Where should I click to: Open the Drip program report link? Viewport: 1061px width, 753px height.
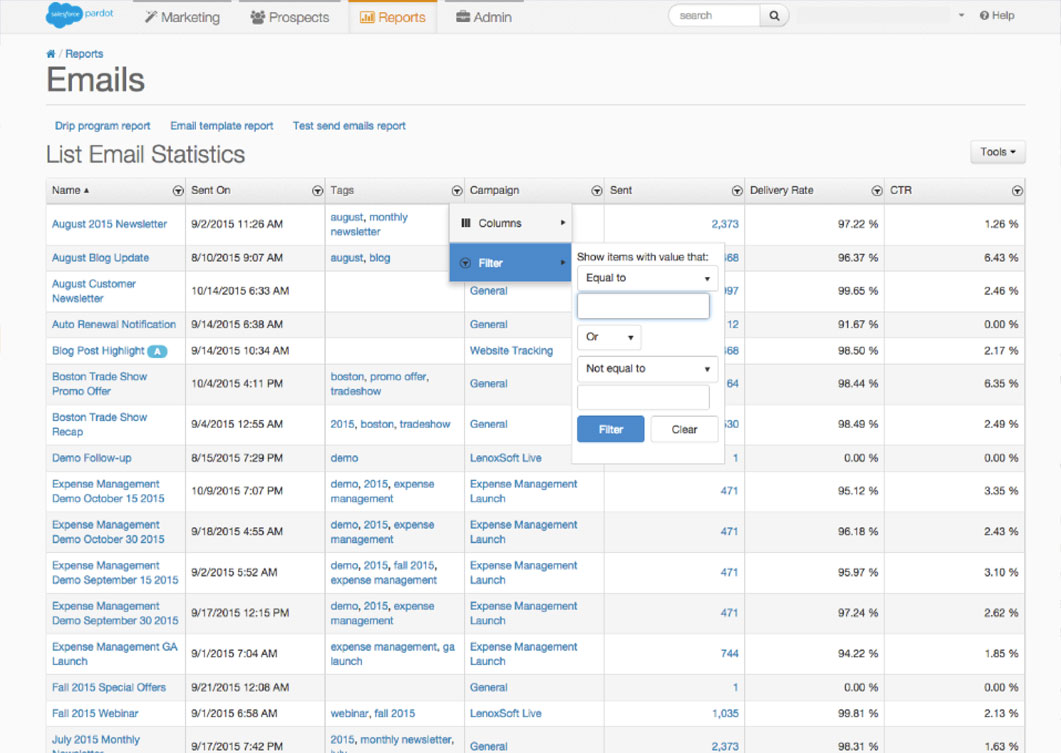(x=103, y=126)
